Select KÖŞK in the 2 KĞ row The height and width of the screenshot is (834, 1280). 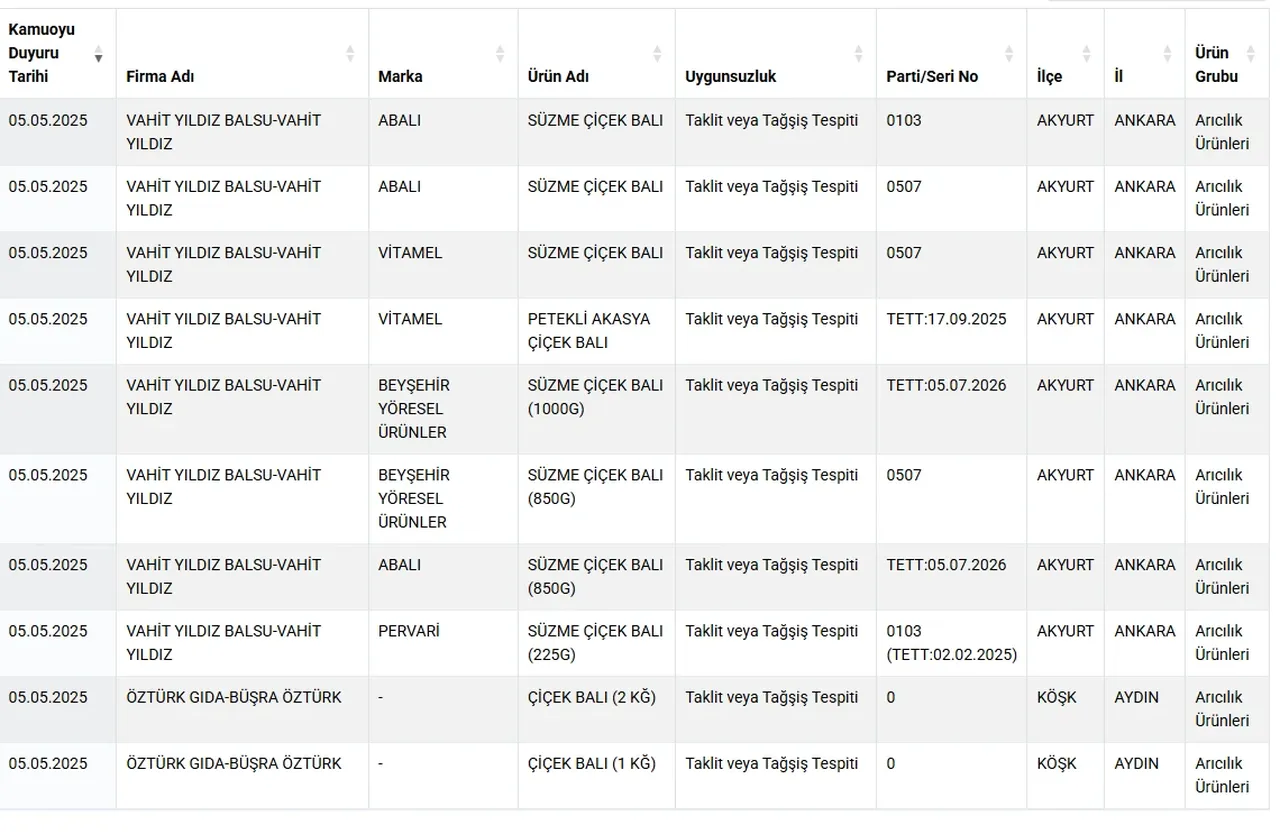click(x=1057, y=697)
